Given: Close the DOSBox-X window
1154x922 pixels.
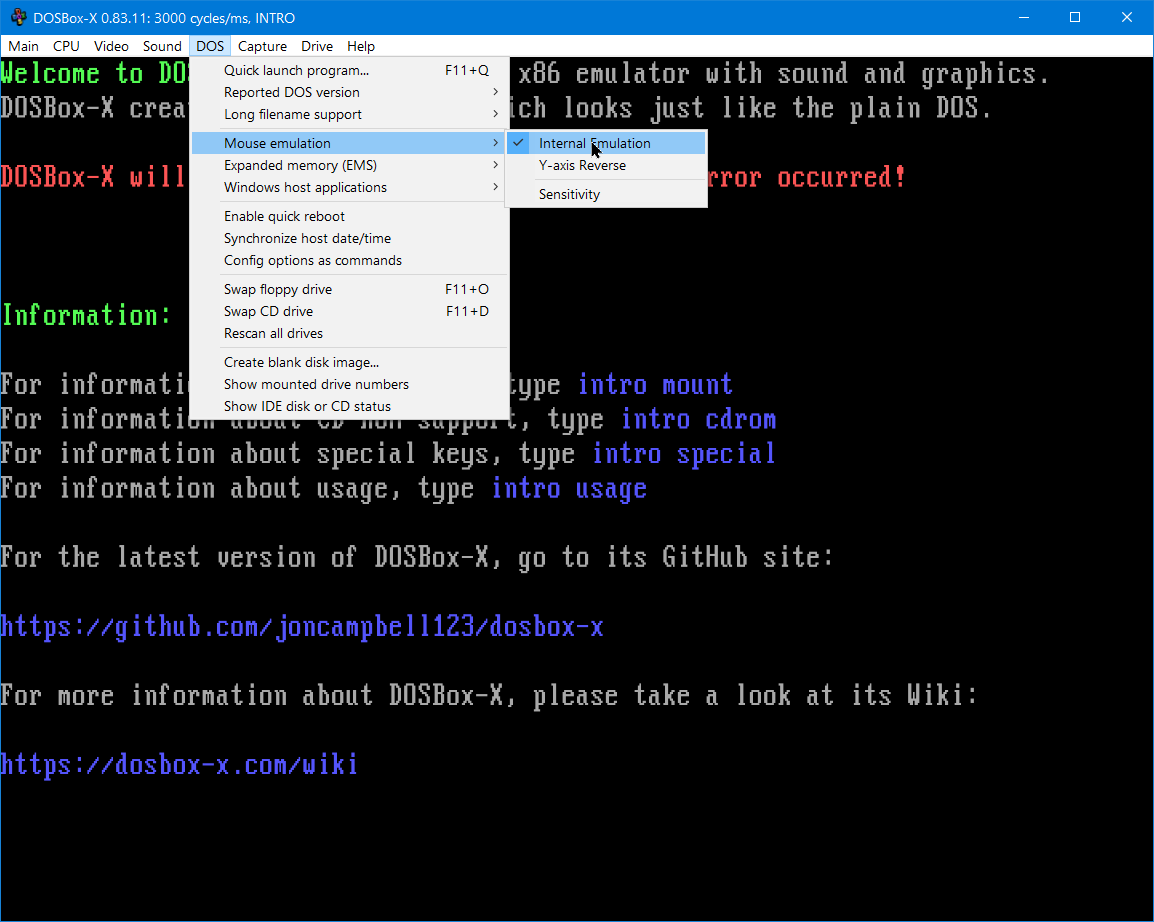Looking at the screenshot, I should [1127, 18].
